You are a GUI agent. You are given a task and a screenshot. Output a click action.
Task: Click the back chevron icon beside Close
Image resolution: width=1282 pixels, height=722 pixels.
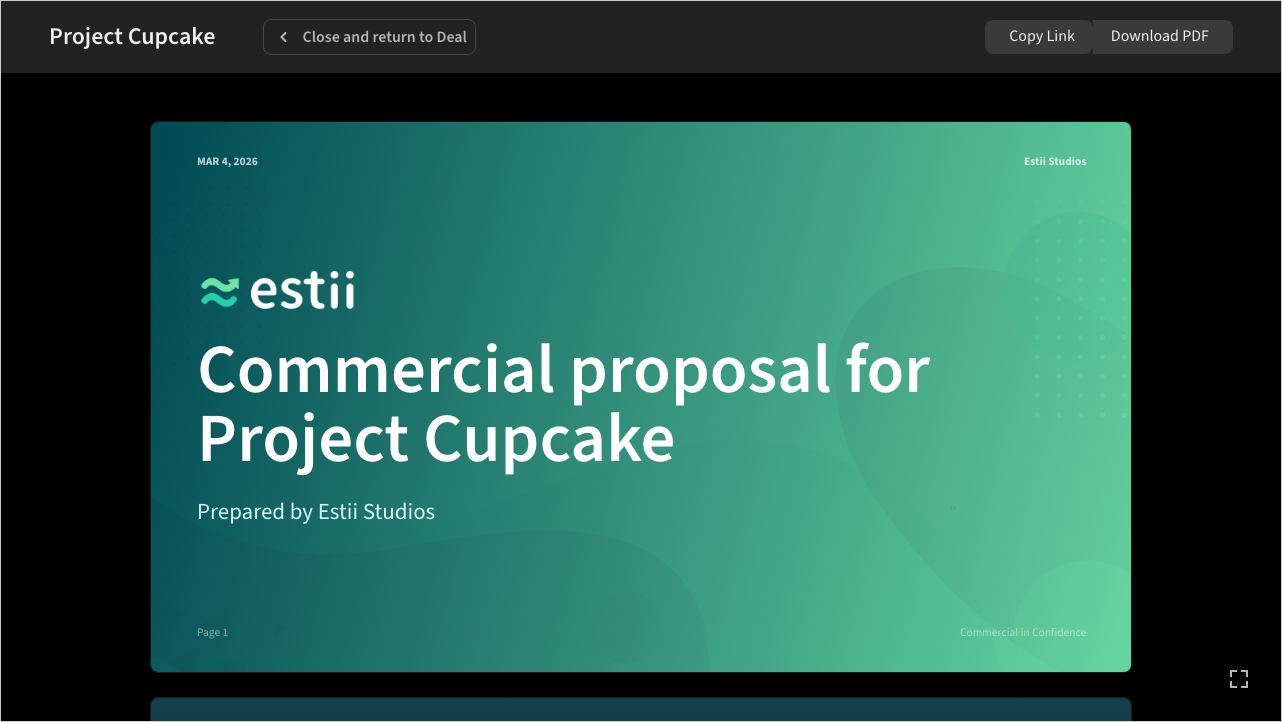[x=284, y=37]
